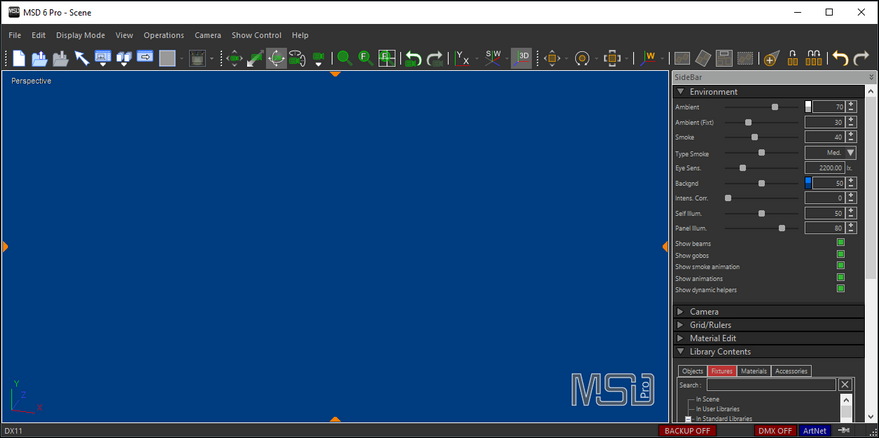879x438 pixels.
Task: Open the File menu
Action: pos(15,35)
